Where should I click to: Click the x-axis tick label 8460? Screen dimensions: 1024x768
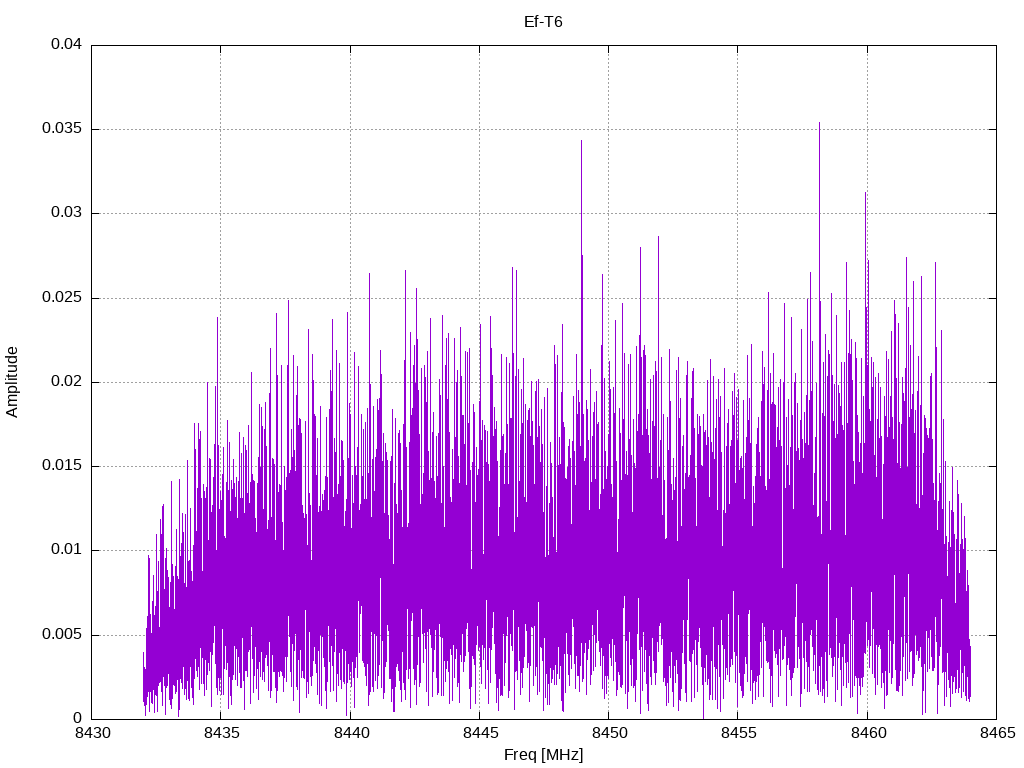[868, 733]
